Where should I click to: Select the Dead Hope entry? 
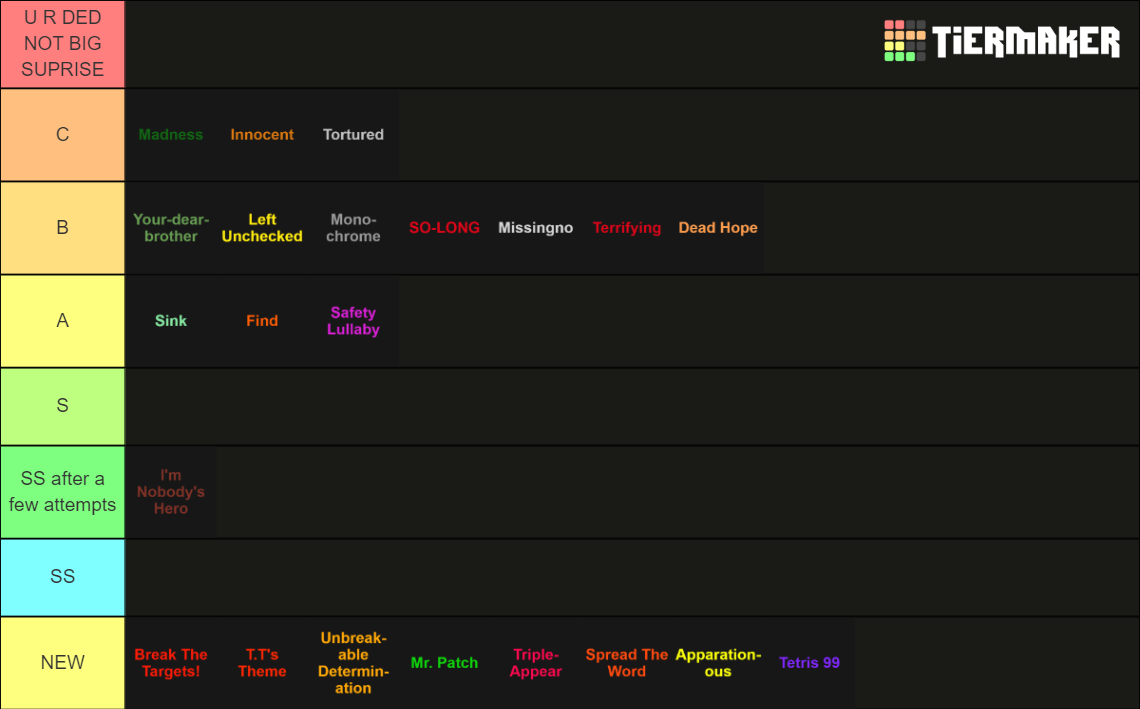tap(718, 227)
